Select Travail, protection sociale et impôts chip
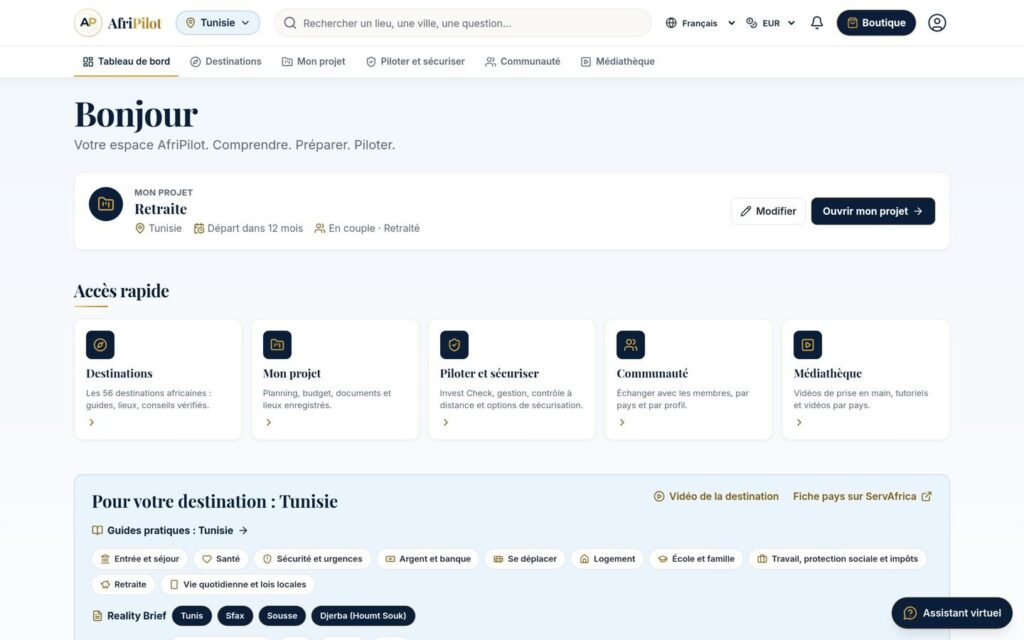Image resolution: width=1024 pixels, height=640 pixels. pos(837,559)
